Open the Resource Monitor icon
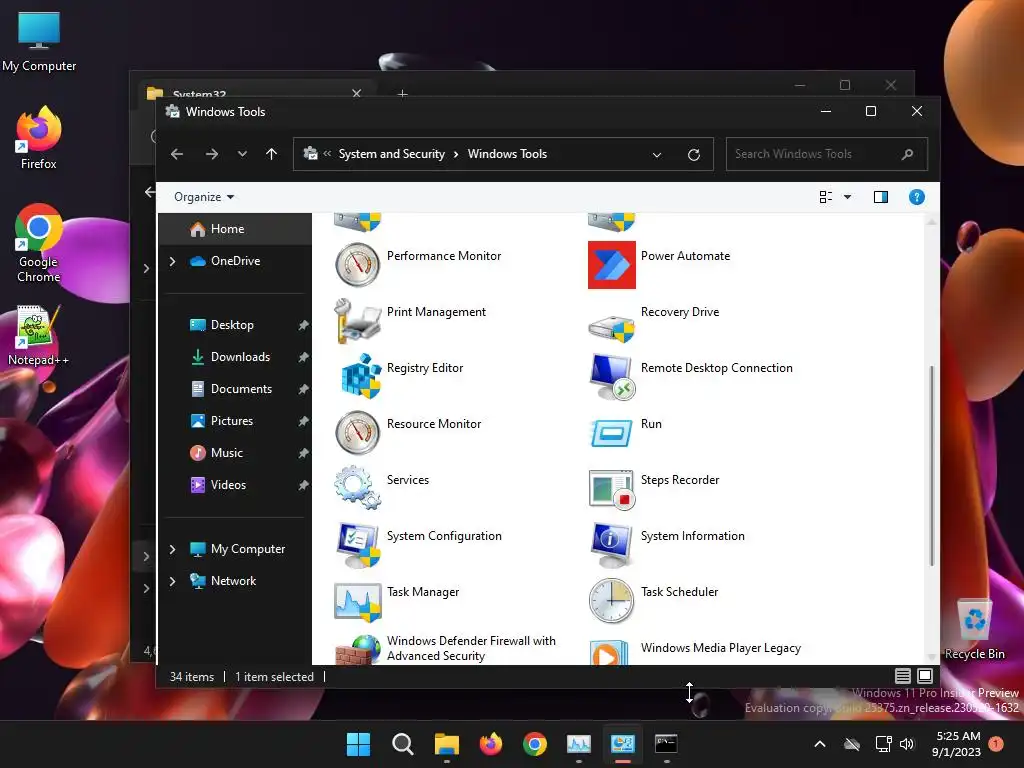The height and width of the screenshot is (768, 1024). click(357, 432)
